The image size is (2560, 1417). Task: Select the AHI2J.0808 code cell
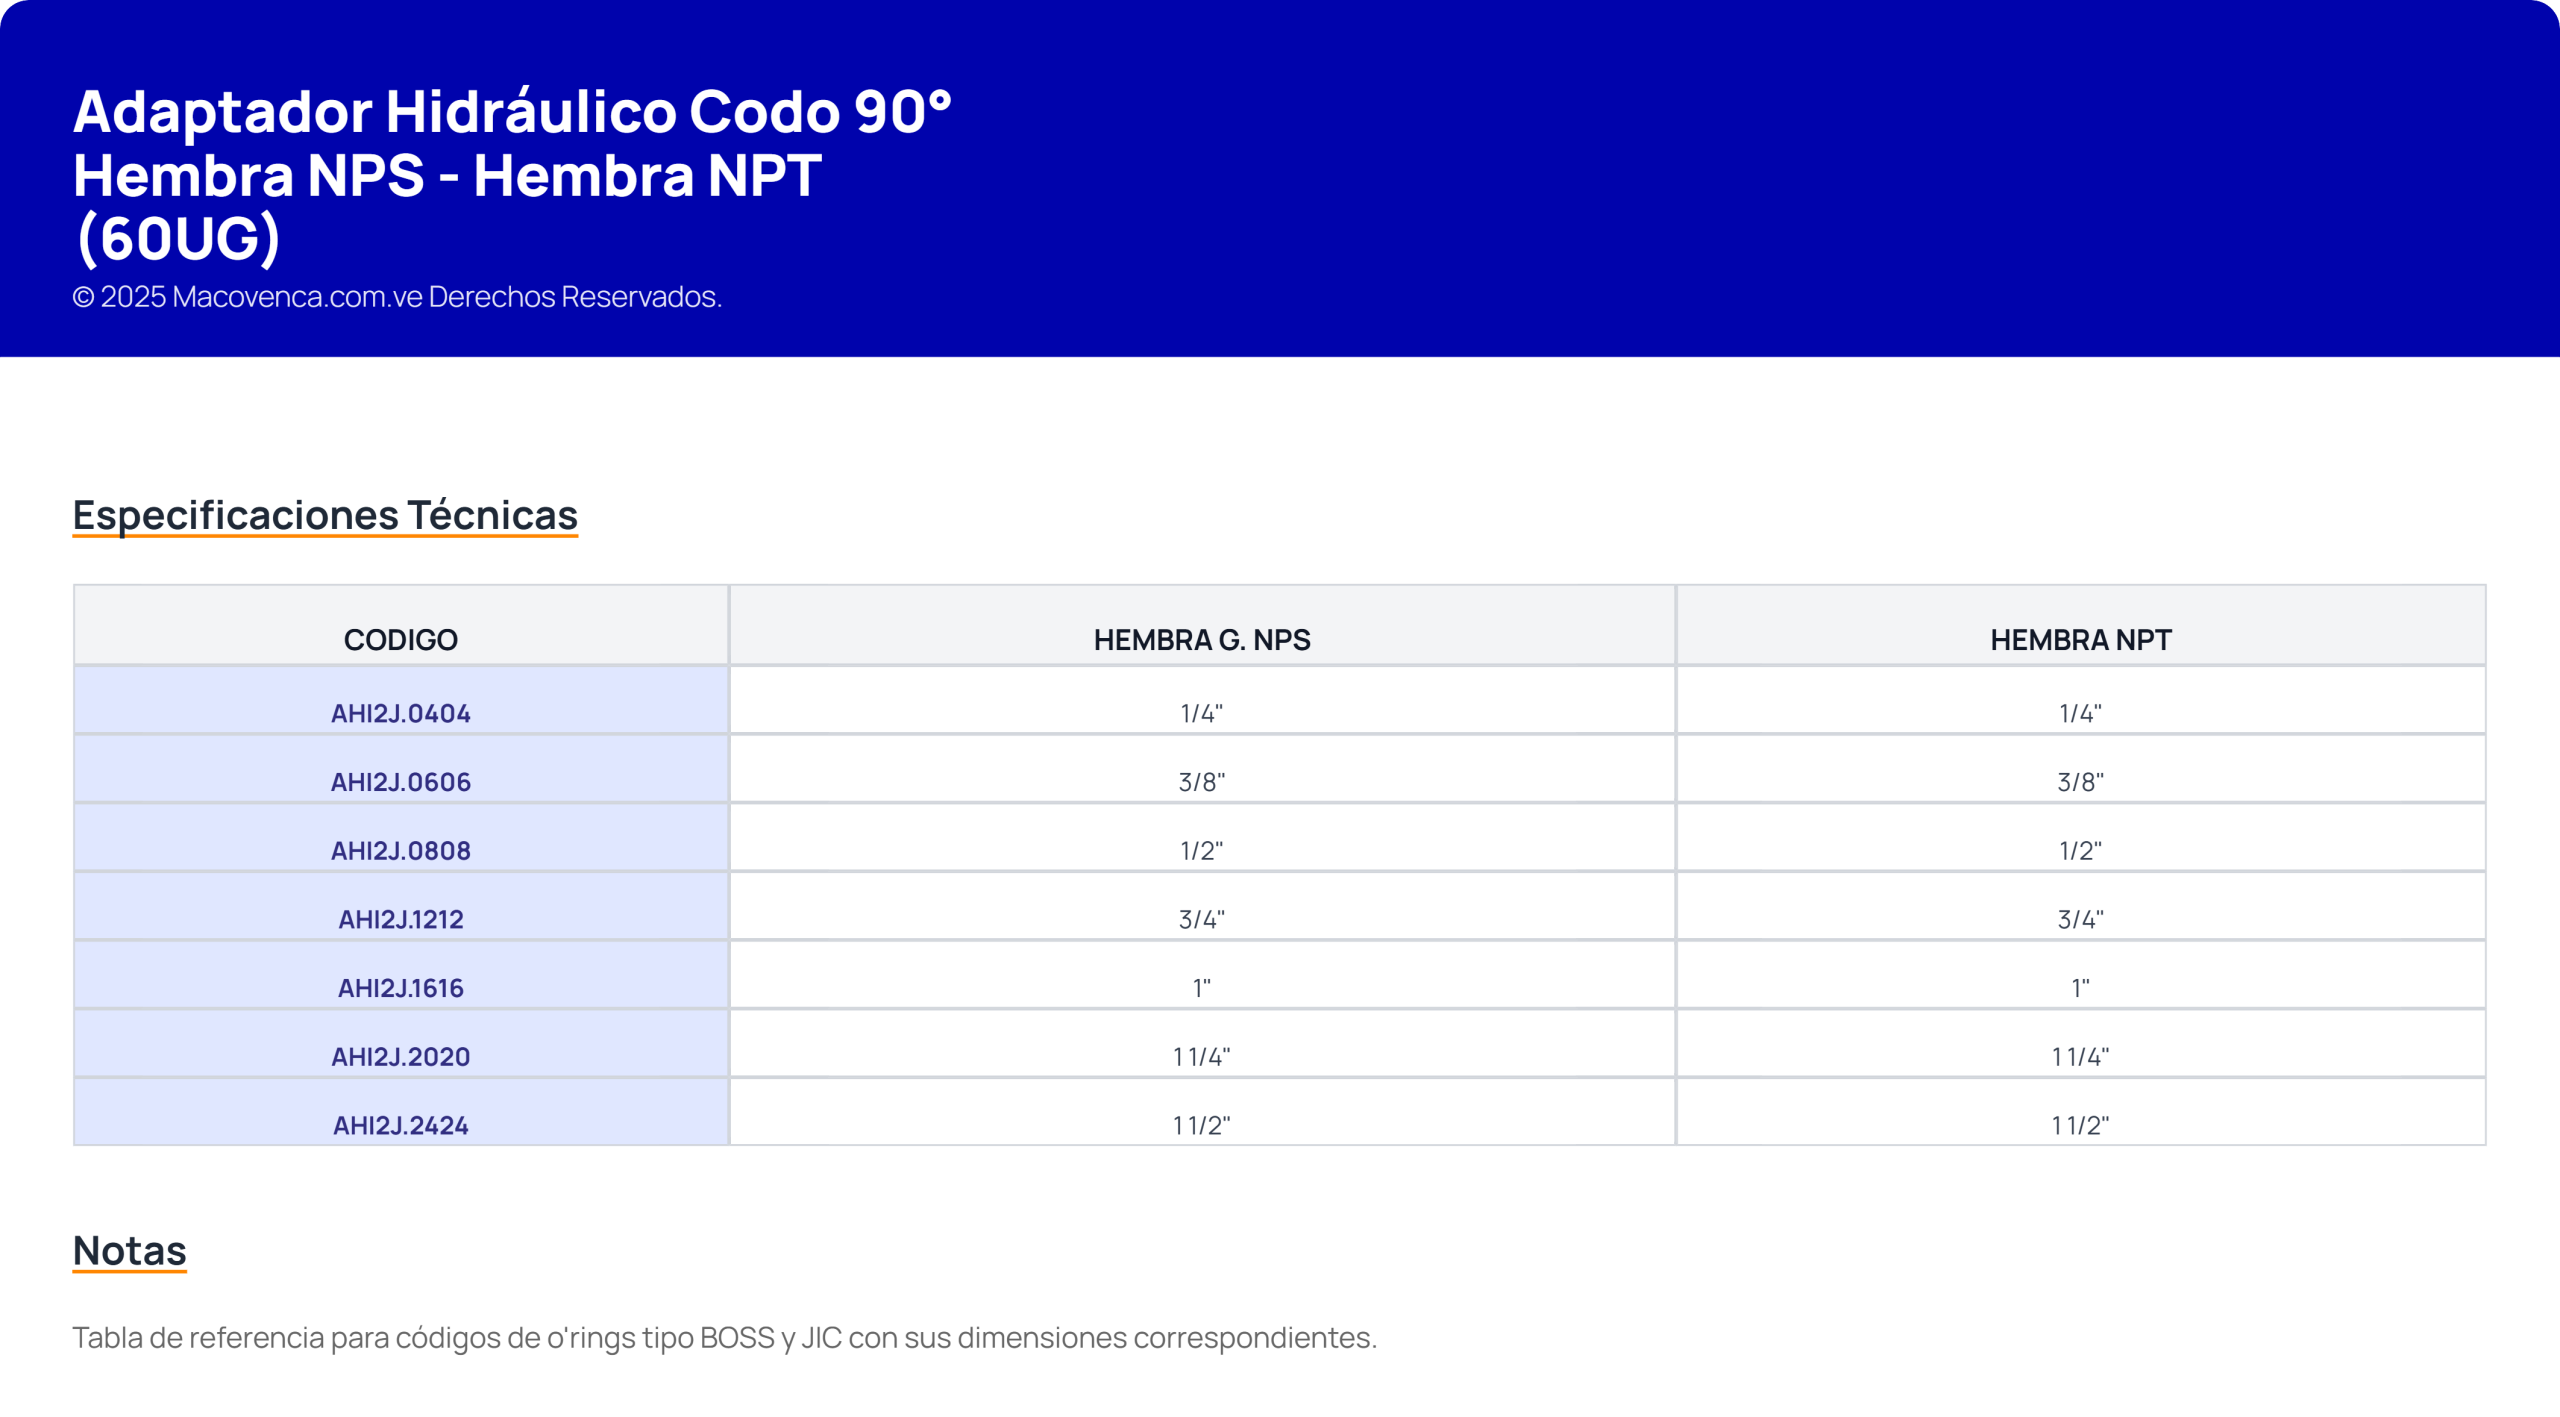pos(401,838)
